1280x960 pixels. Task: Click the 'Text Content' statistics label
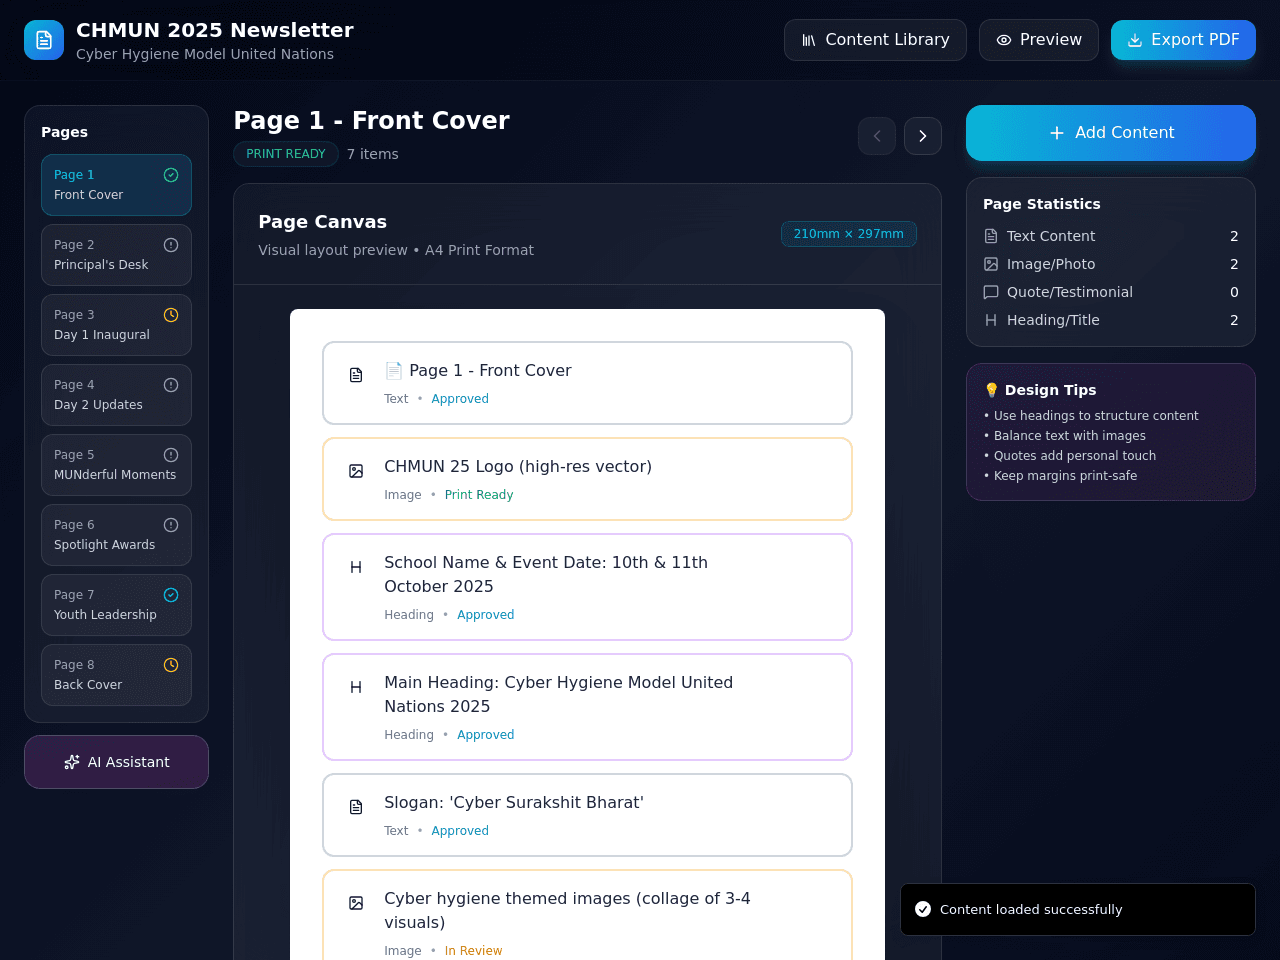tap(1051, 236)
